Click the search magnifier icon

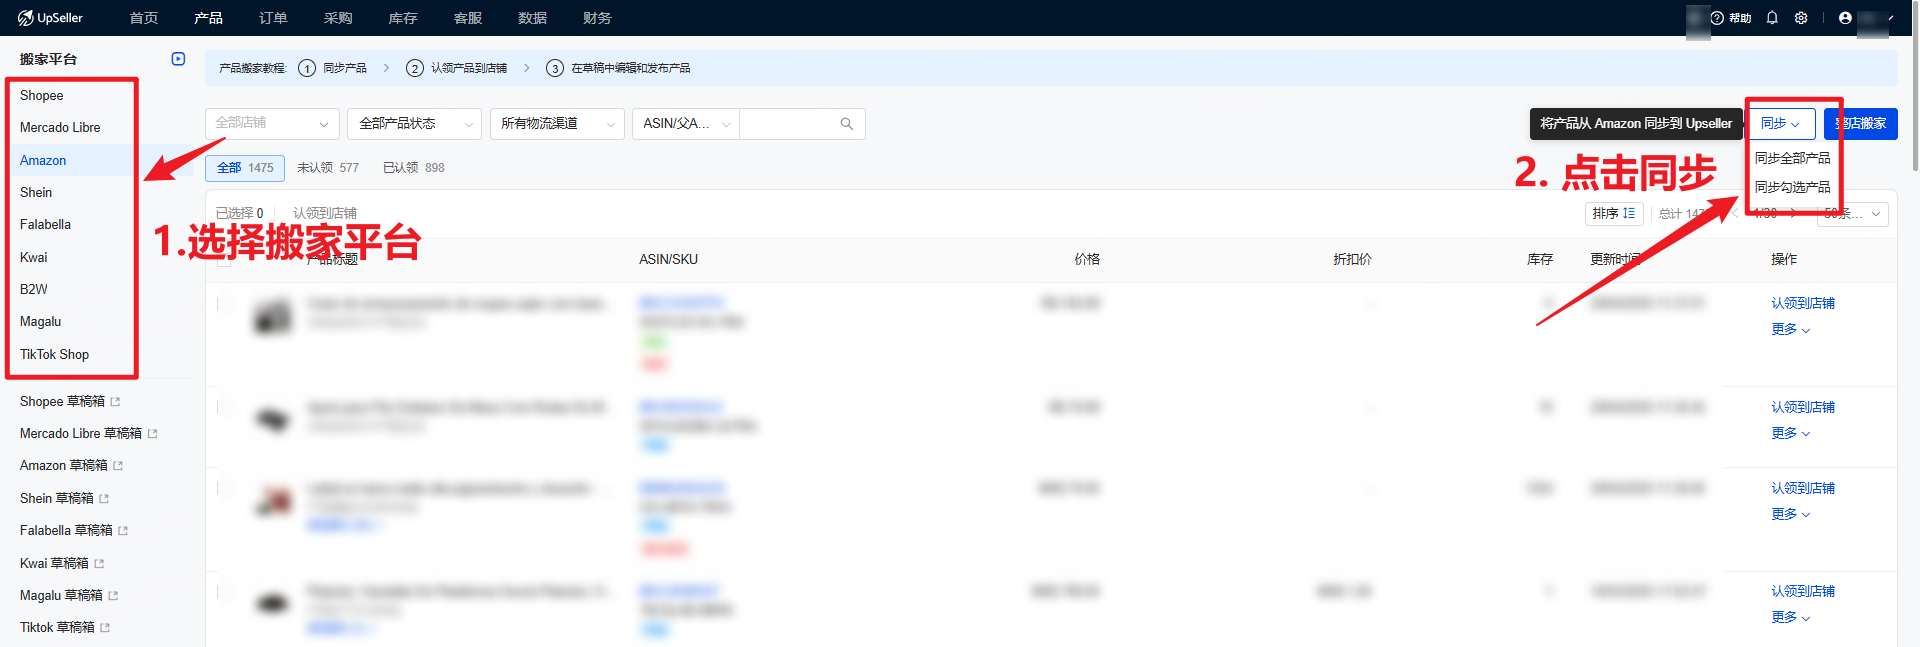tap(847, 124)
